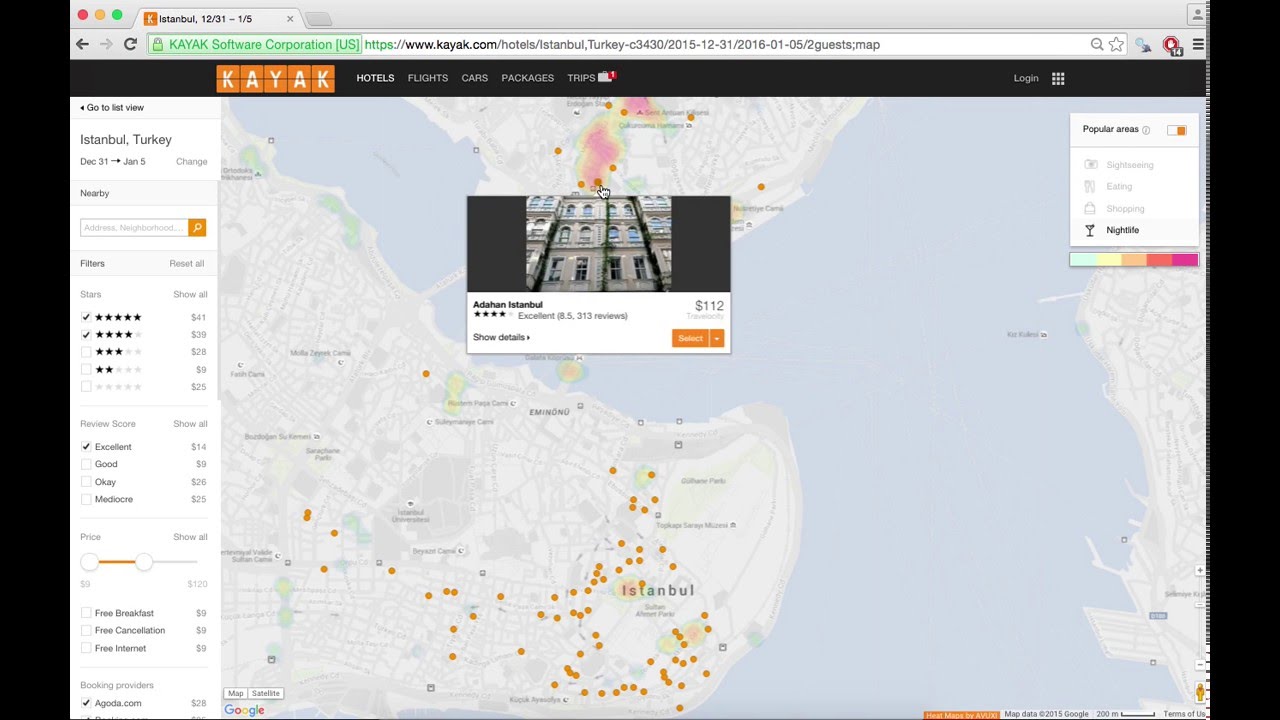Open the Chrome hamburger menu
Image resolution: width=1280 pixels, height=720 pixels.
click(1198, 44)
